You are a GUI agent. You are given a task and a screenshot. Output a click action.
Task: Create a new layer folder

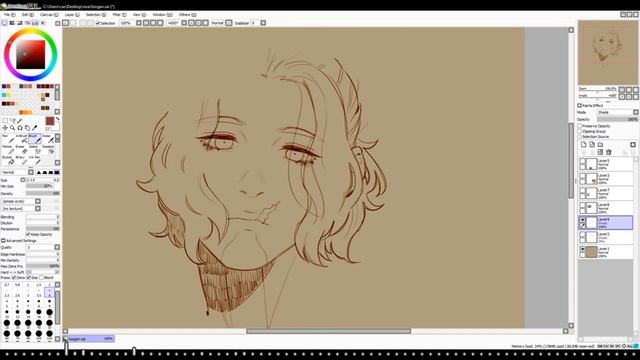point(600,144)
